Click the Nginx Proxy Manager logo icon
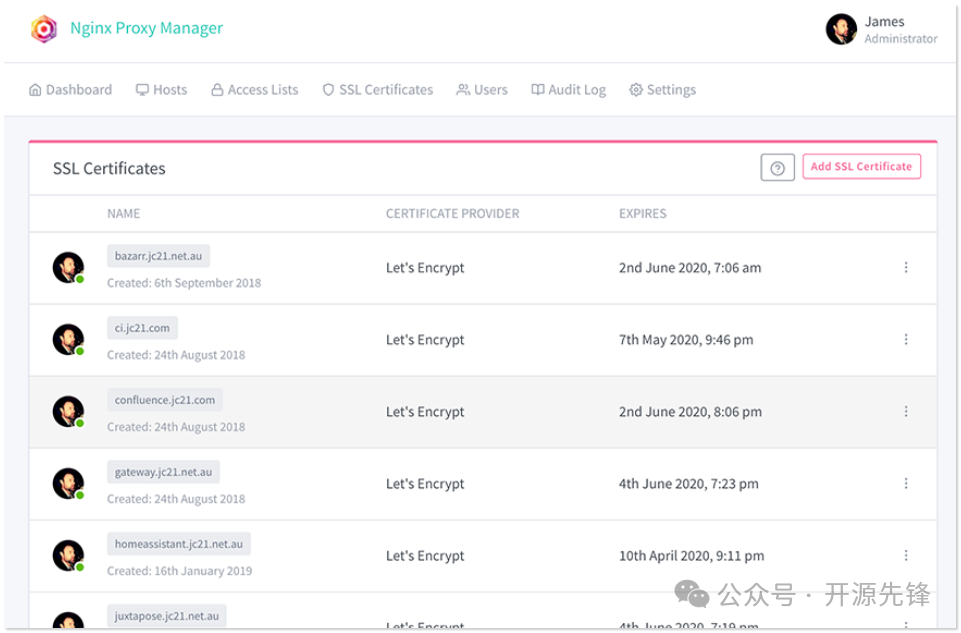Screen dimensions: 961x633 tap(44, 29)
